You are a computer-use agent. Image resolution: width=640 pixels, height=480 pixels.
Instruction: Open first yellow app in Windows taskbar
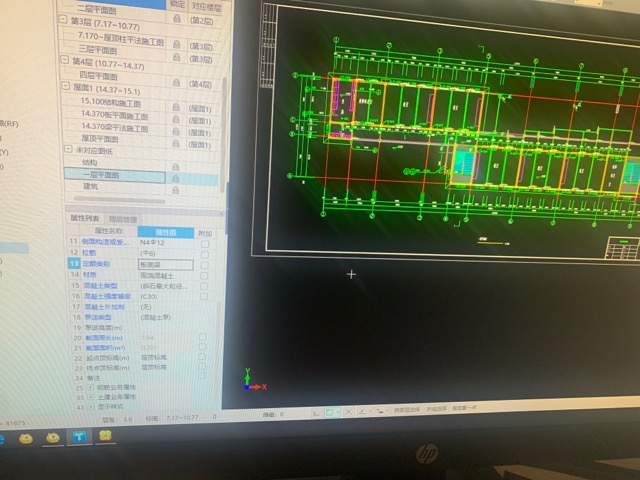click(26, 439)
